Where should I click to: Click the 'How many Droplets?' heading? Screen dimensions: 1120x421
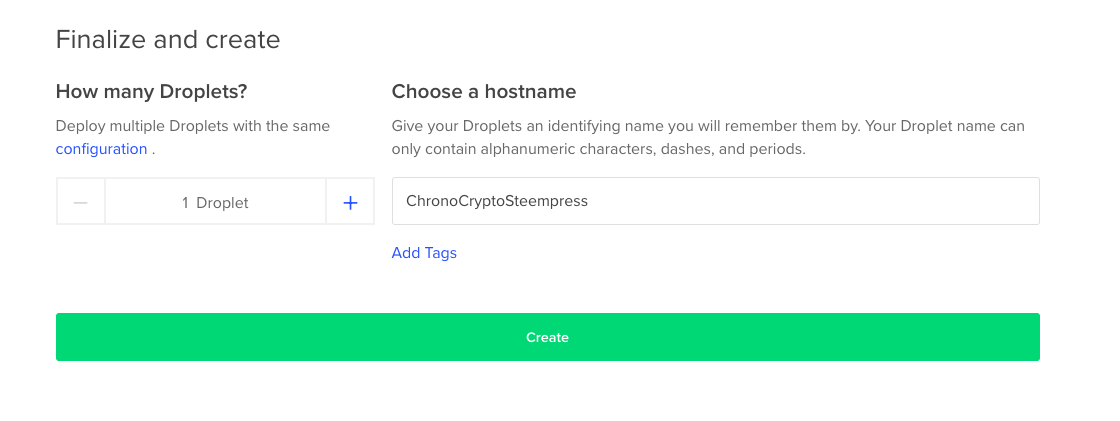[x=151, y=92]
